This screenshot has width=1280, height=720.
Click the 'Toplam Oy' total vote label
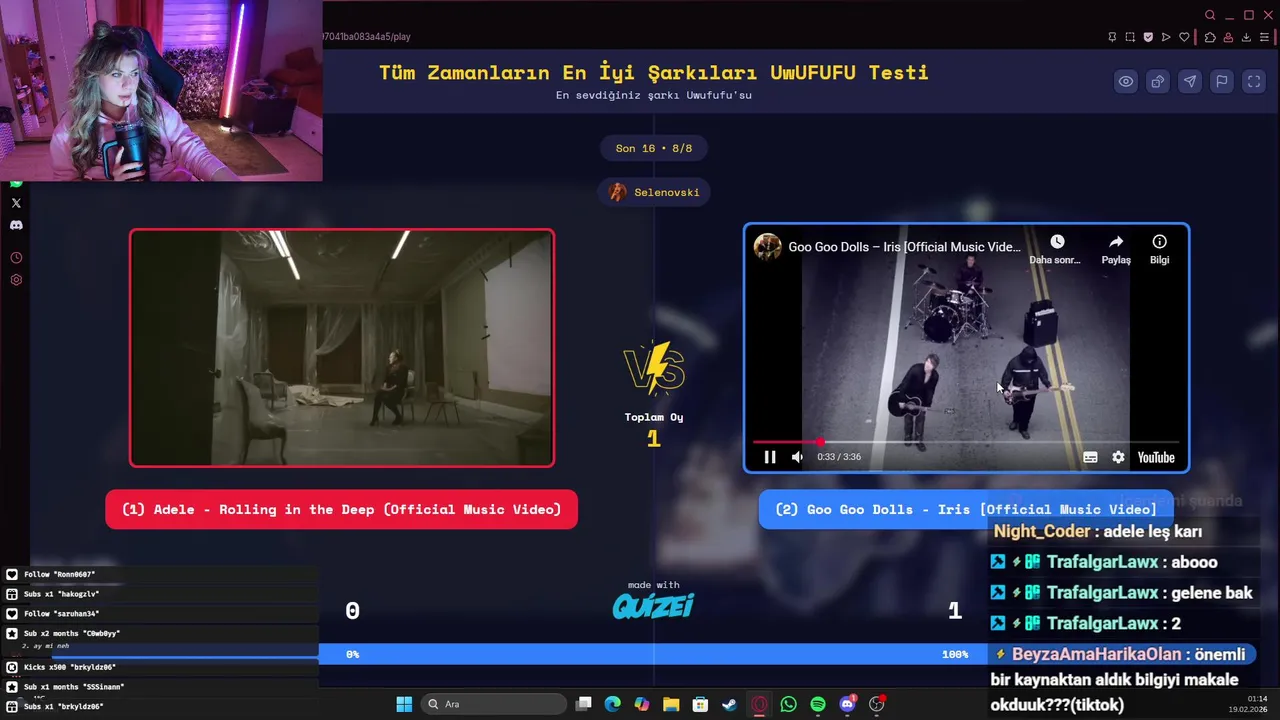[654, 417]
